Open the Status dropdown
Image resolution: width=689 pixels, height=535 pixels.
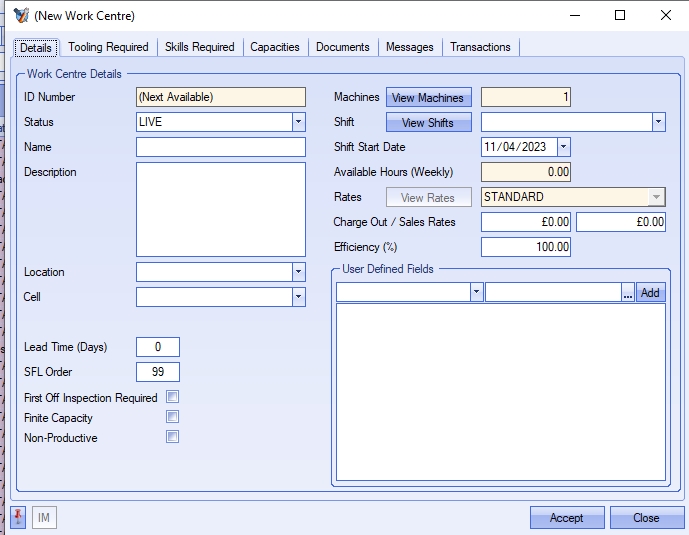pos(298,122)
